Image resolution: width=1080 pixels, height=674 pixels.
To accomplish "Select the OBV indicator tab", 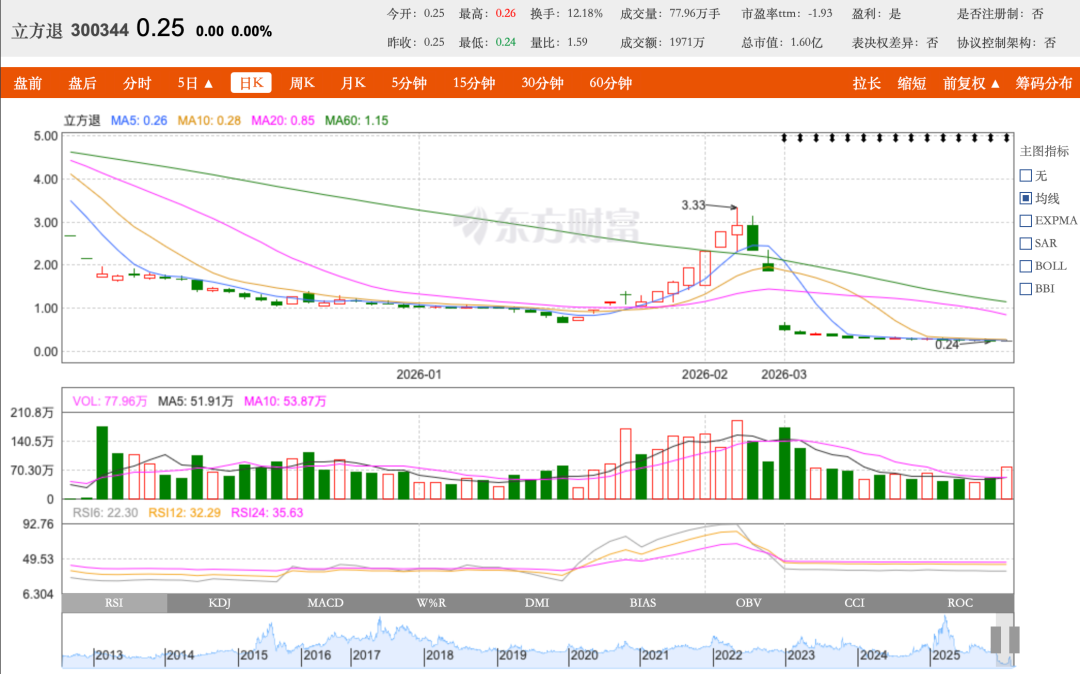I will tap(748, 603).
